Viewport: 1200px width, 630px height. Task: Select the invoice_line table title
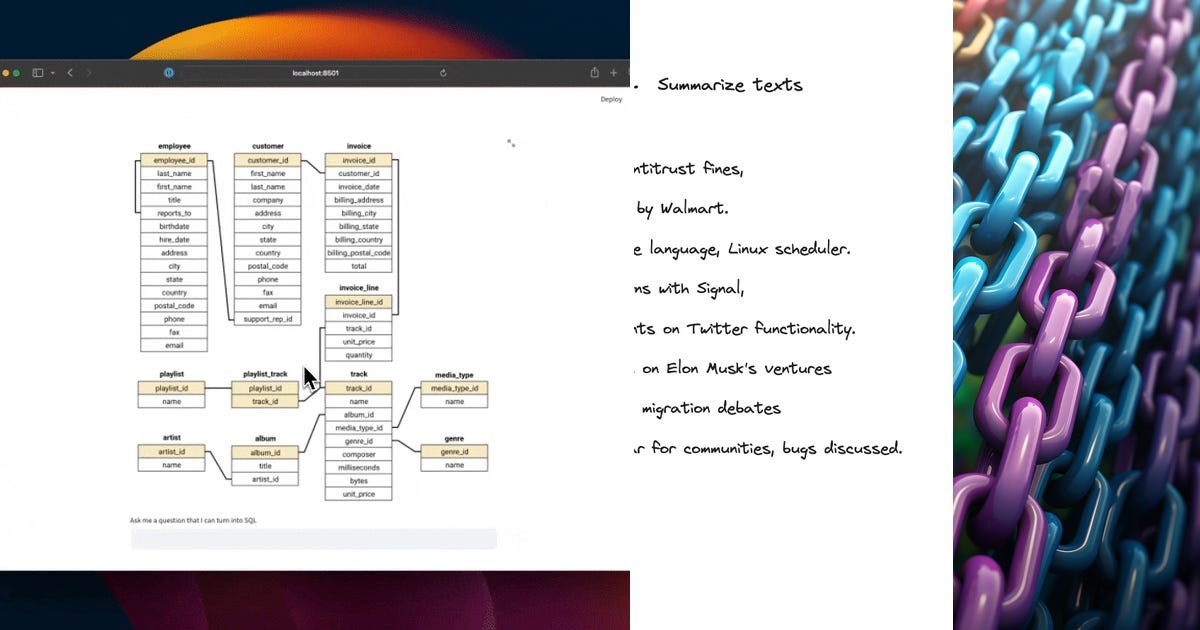tap(358, 288)
